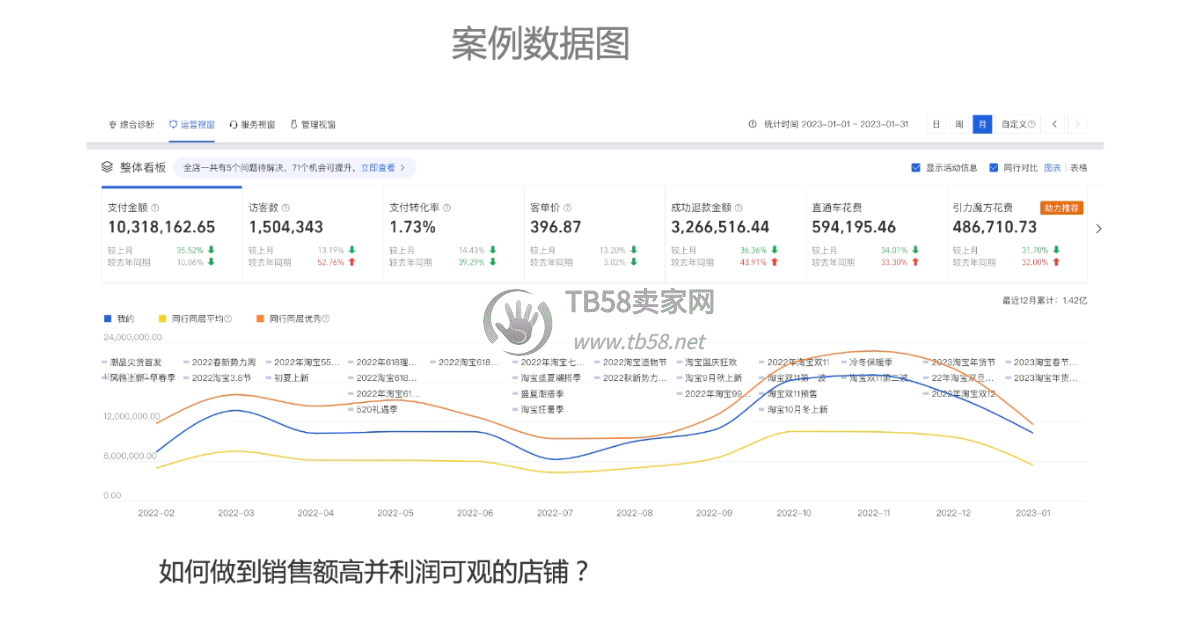Select the 成功退款金额 value 3,266,516.44
Screen dimensions: 1194x644
point(720,227)
